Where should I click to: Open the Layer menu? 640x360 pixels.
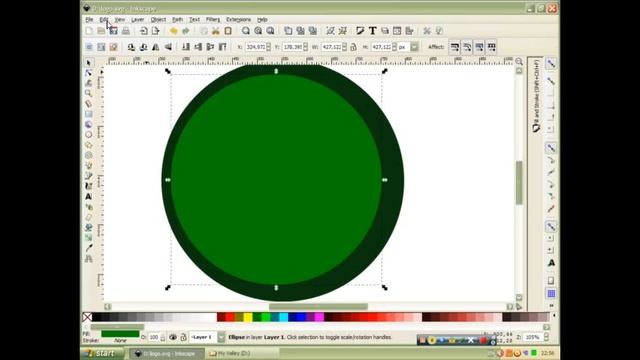(x=138, y=20)
